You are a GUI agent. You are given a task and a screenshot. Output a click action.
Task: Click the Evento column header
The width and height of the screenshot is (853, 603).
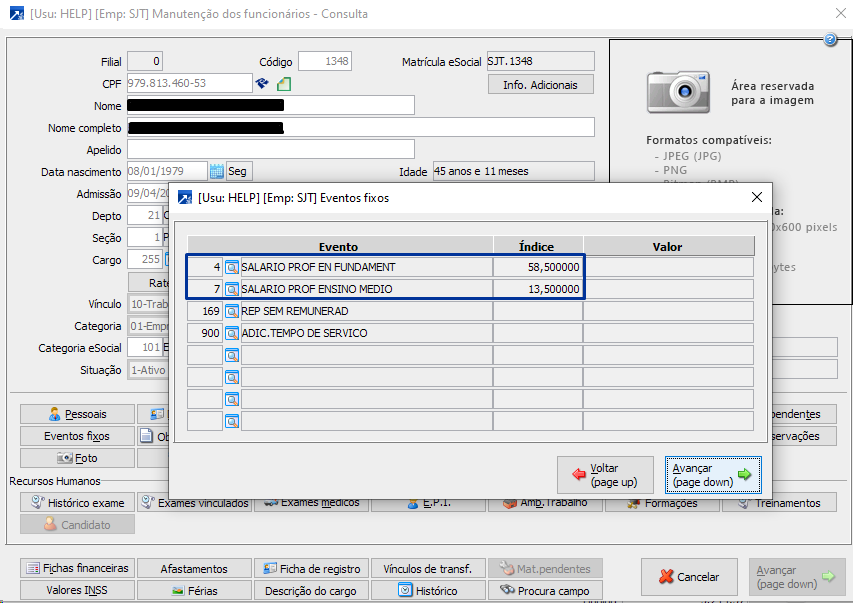[x=340, y=247]
